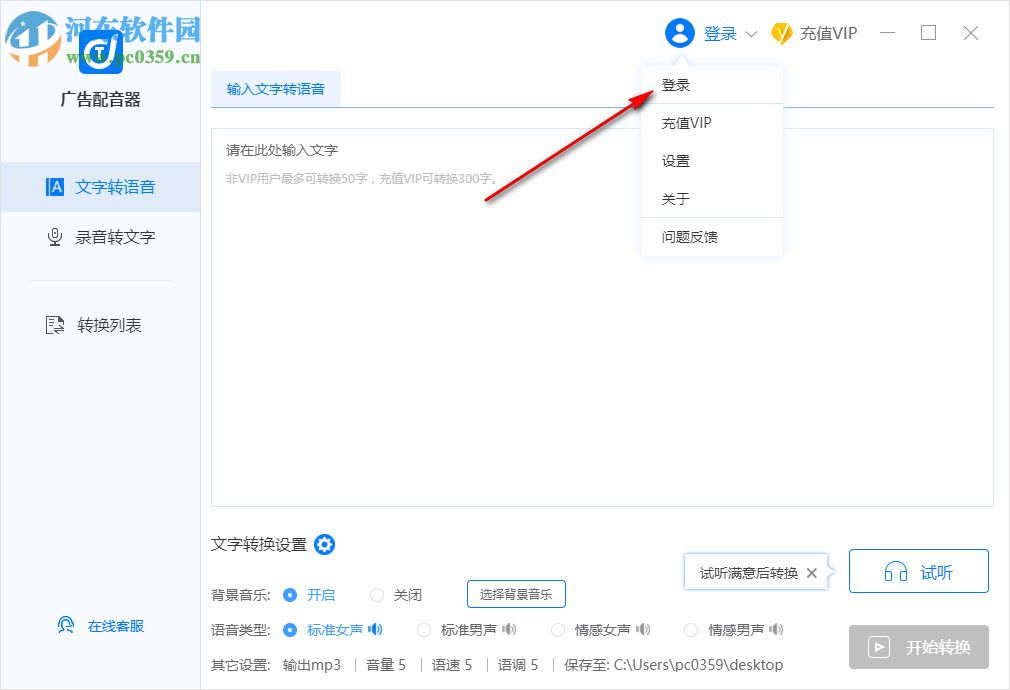Select 关于 from the open menu
Image resolution: width=1010 pixels, height=690 pixels.
[676, 198]
